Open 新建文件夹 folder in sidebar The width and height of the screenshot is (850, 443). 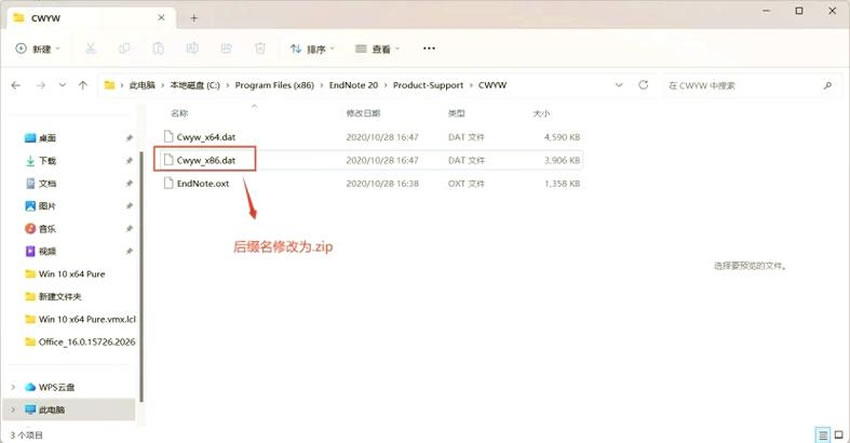point(60,297)
